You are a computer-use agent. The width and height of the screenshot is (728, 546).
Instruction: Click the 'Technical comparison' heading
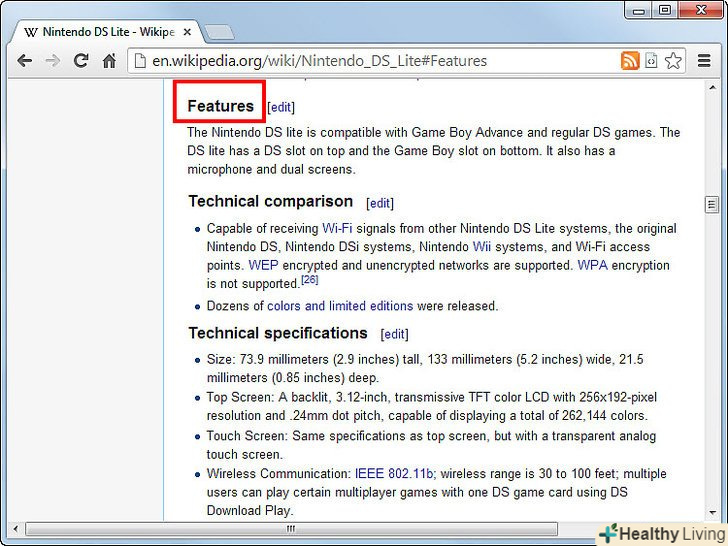(x=271, y=202)
